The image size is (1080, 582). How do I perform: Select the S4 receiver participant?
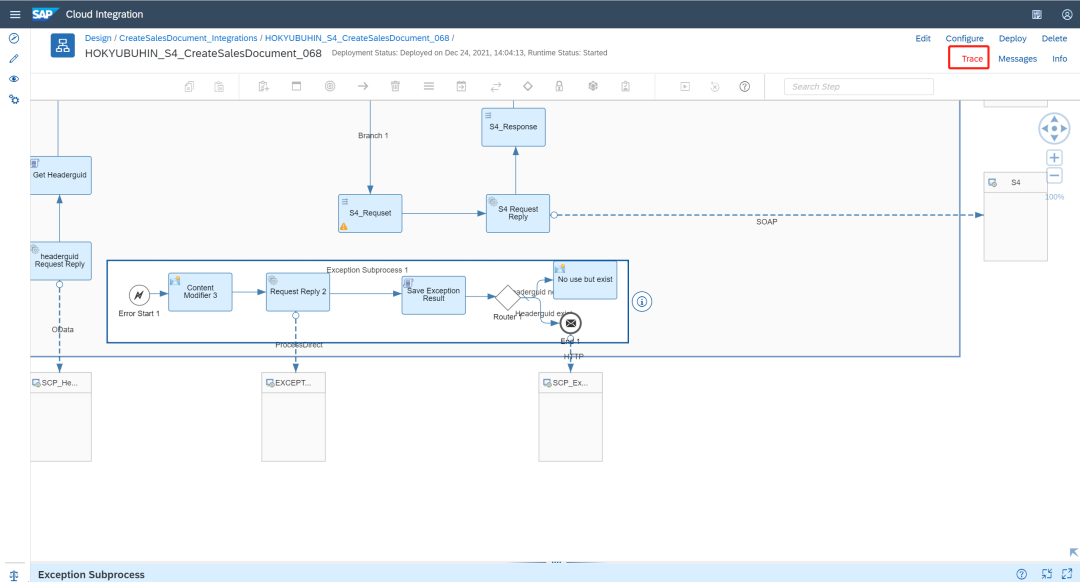pos(1015,216)
